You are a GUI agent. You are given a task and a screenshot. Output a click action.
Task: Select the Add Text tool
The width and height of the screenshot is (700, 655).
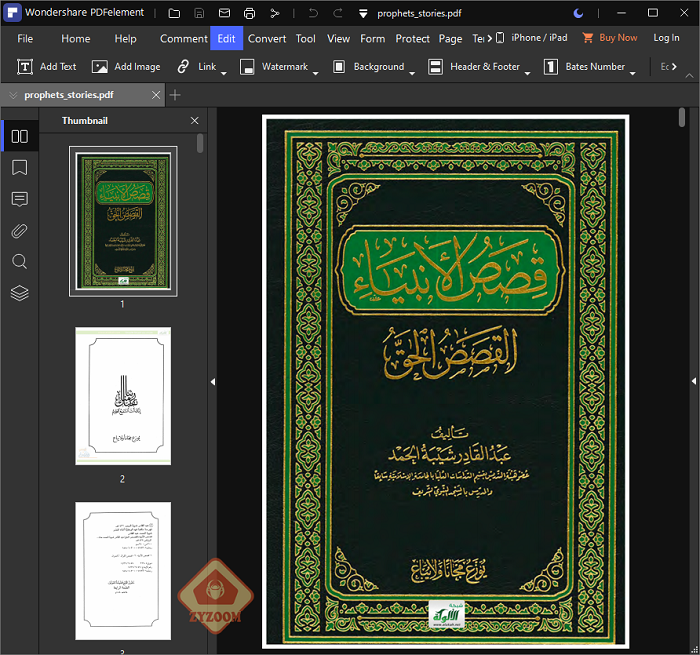[x=47, y=67]
